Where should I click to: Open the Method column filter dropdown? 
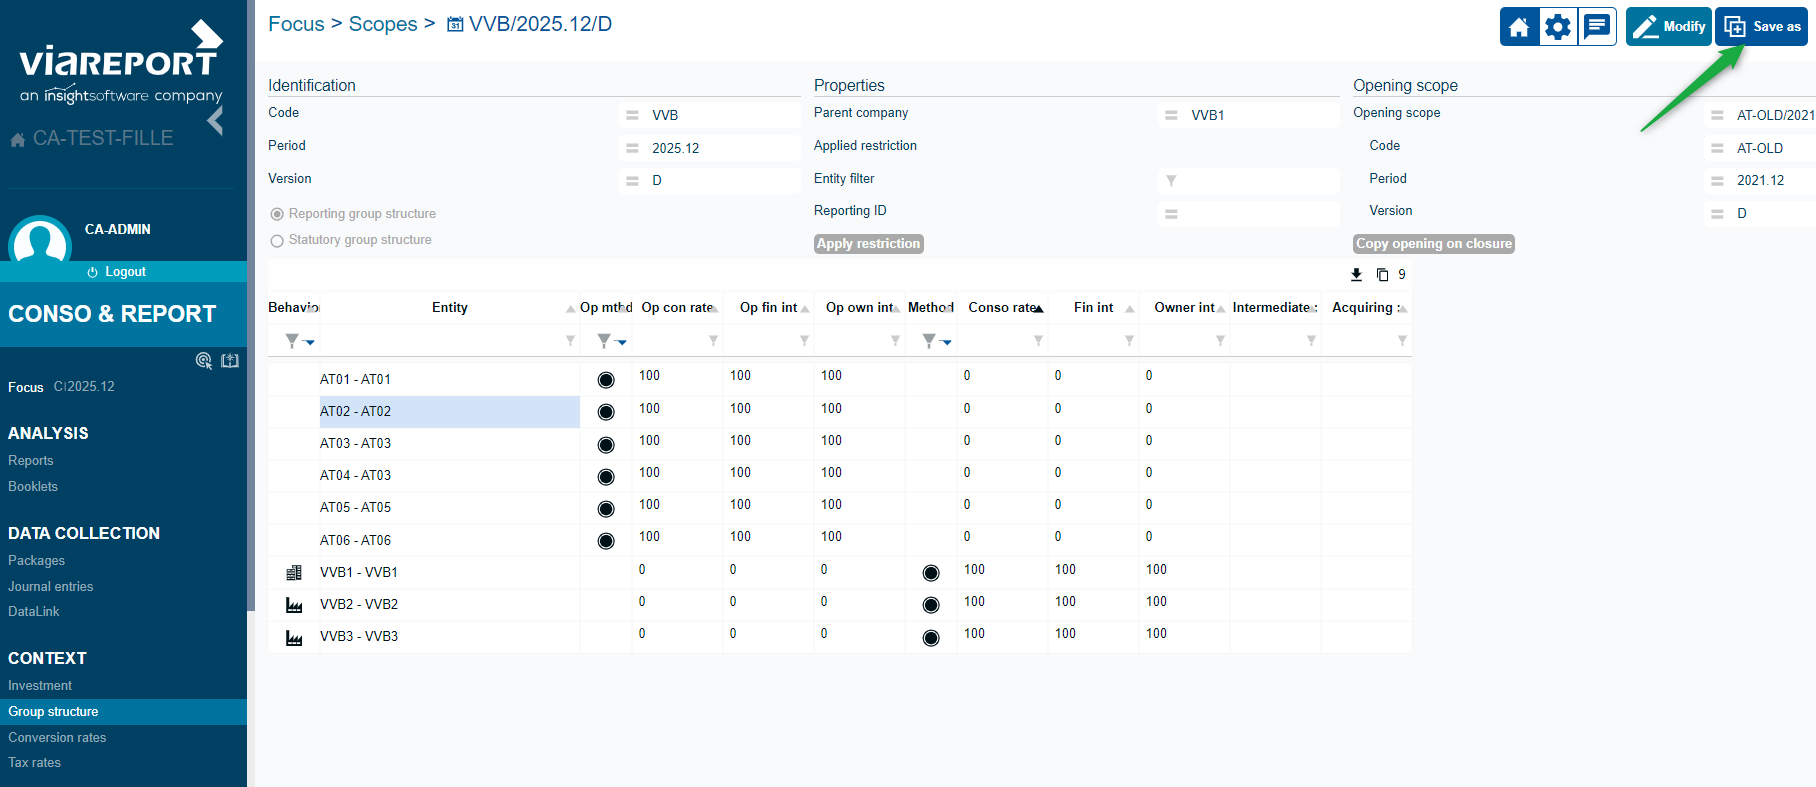[936, 341]
